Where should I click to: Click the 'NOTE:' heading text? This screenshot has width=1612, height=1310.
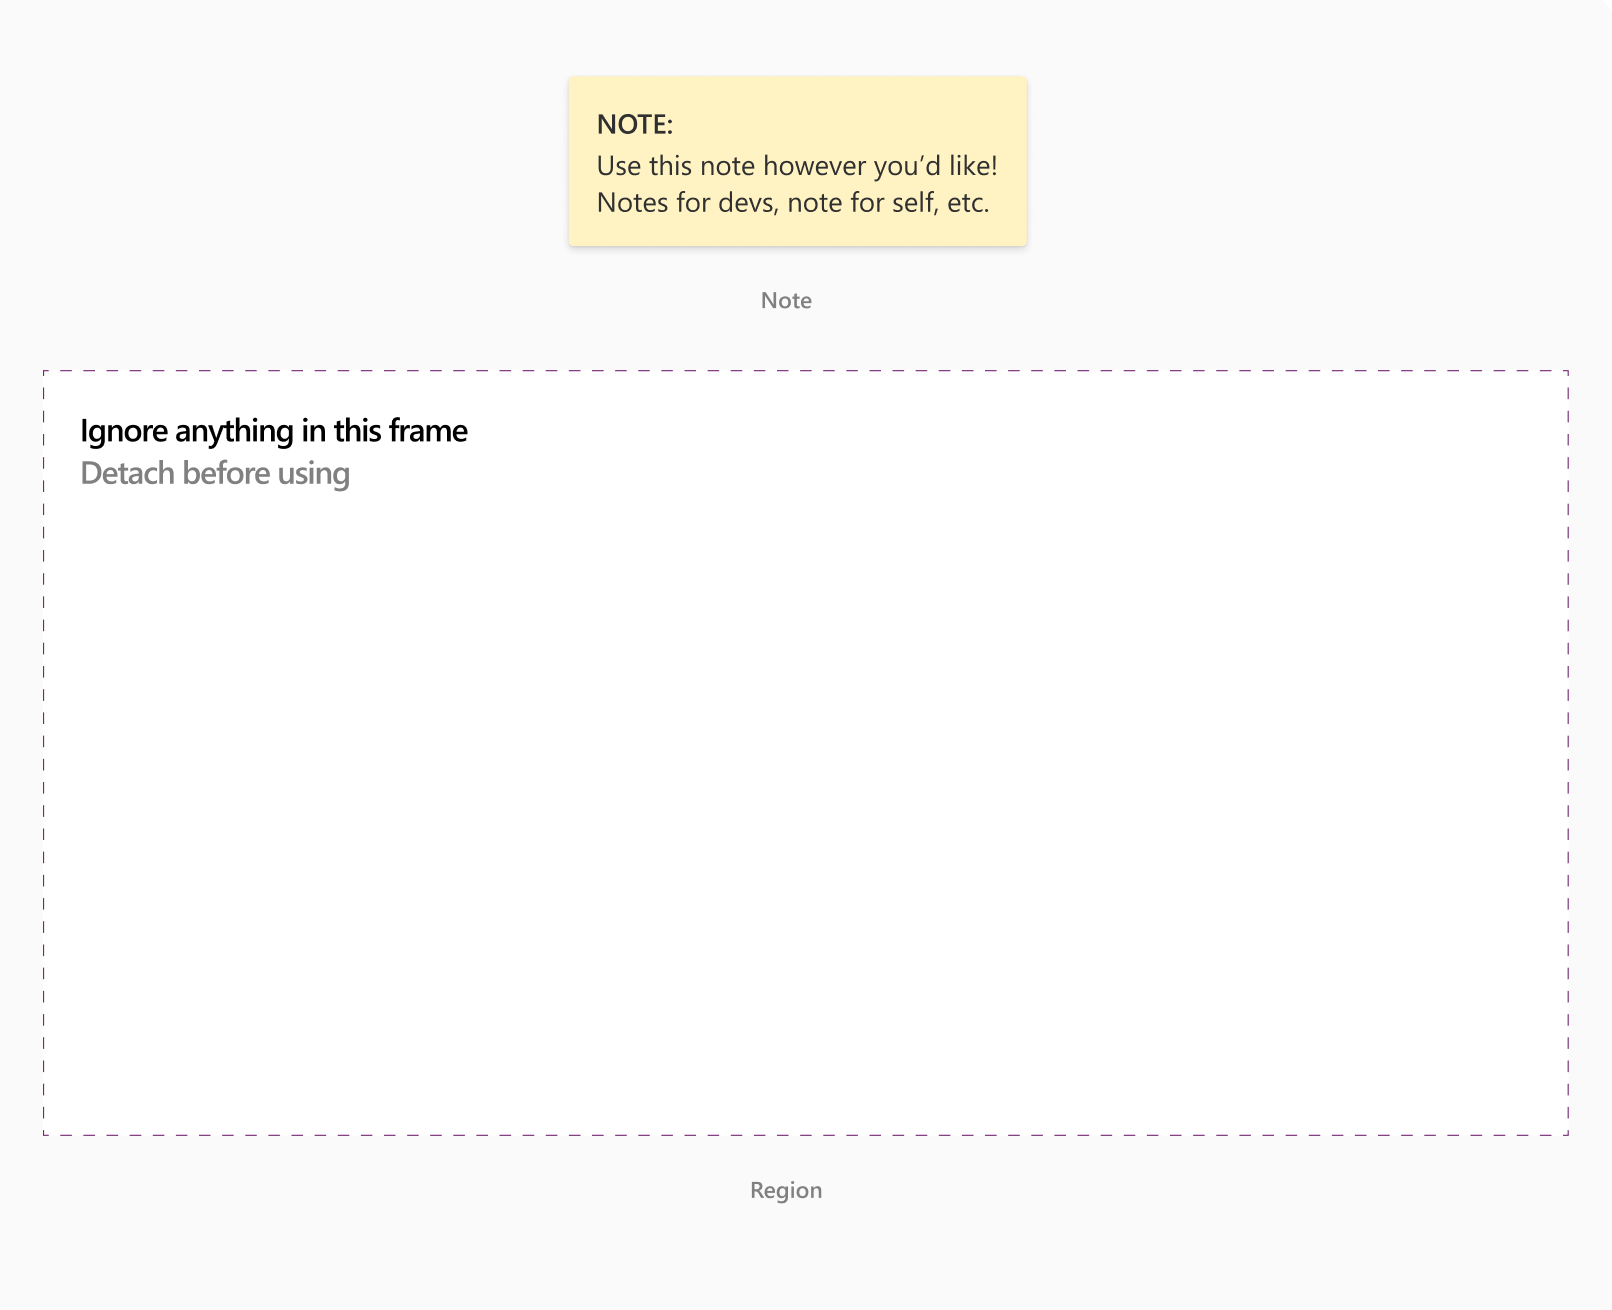tap(635, 125)
